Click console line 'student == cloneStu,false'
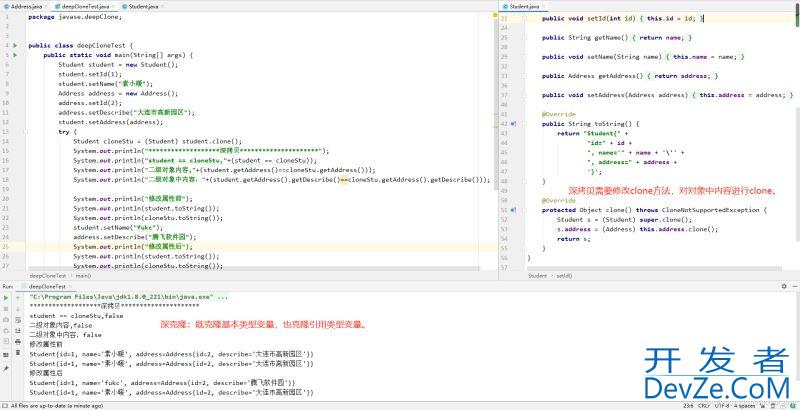The width and height of the screenshot is (800, 410). [x=77, y=316]
